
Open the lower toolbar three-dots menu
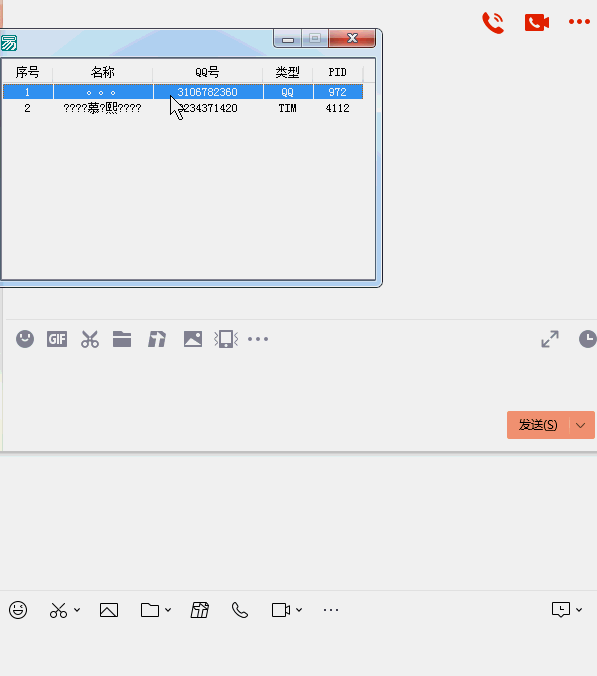[x=331, y=610]
